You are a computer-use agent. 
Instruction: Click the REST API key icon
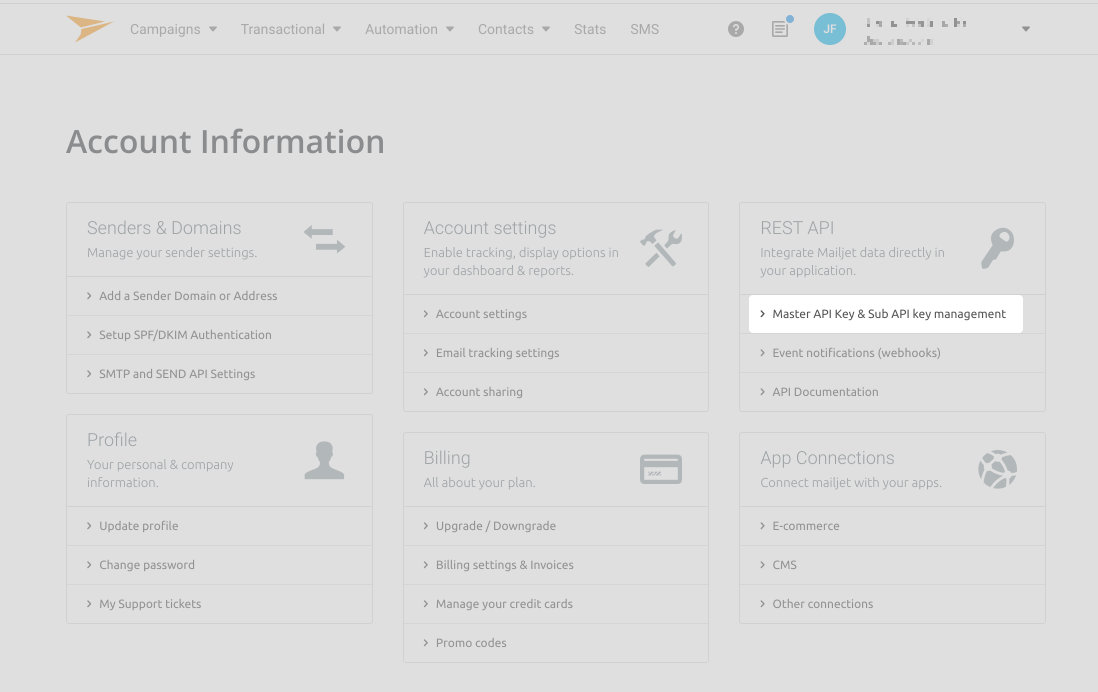[997, 247]
